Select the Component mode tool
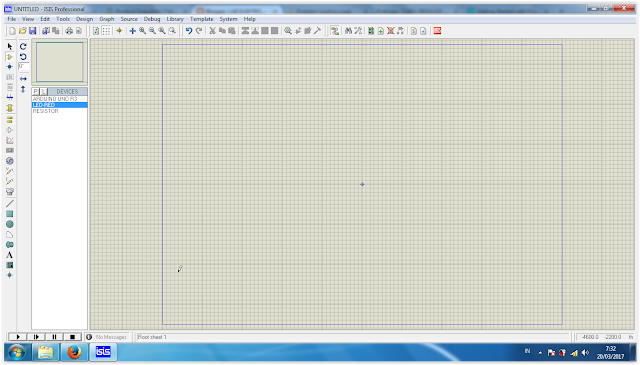 point(10,57)
